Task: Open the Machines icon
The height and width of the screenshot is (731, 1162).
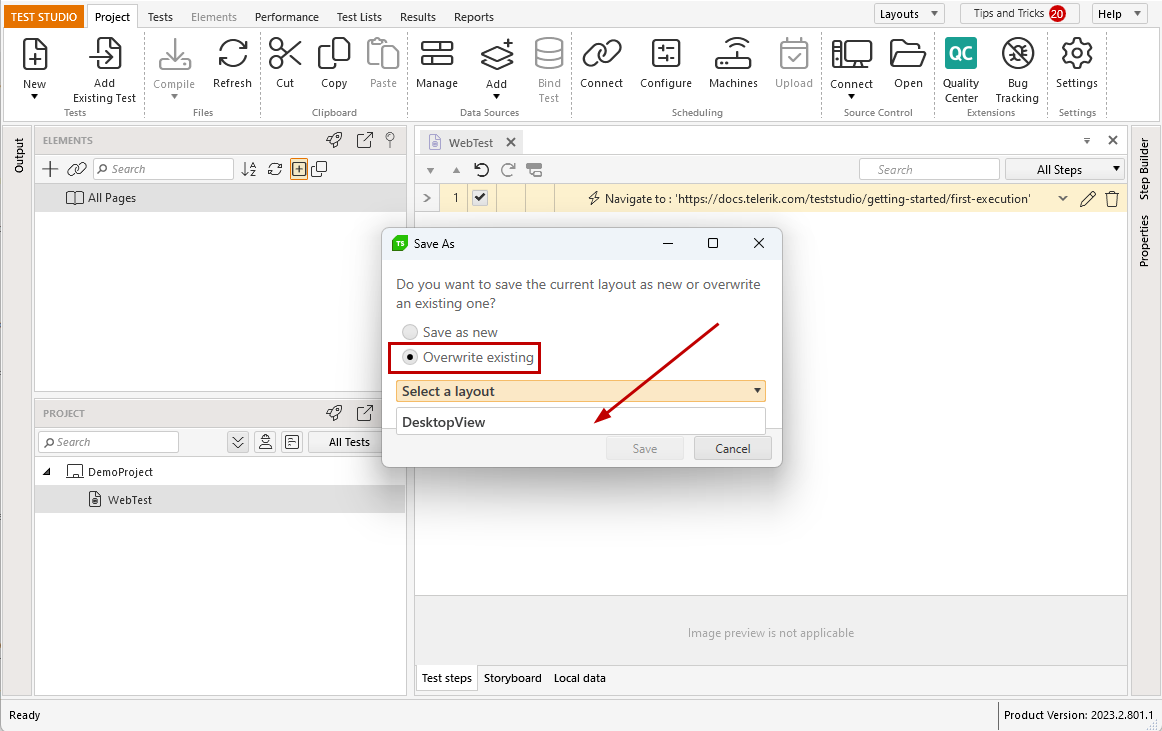Action: coord(733,54)
